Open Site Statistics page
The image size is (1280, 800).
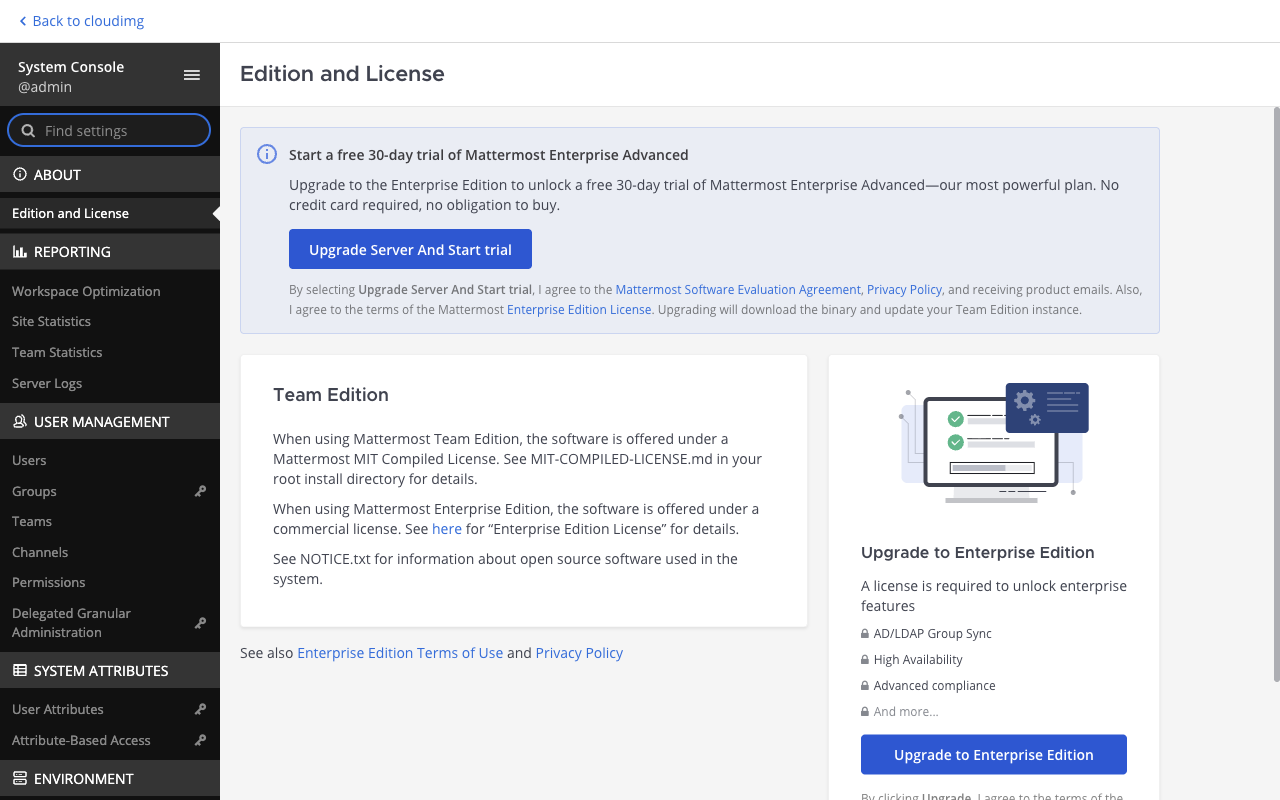[51, 321]
